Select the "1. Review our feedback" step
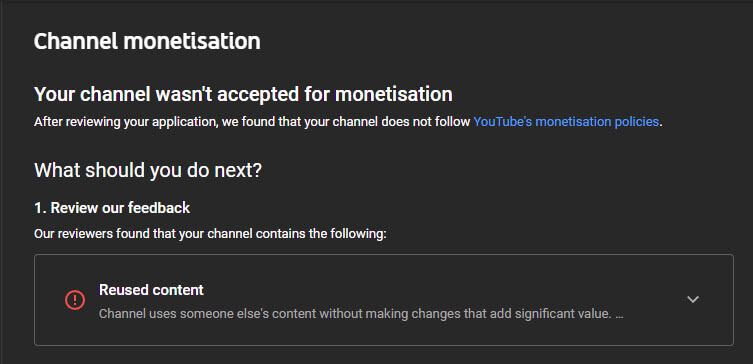 pos(112,208)
